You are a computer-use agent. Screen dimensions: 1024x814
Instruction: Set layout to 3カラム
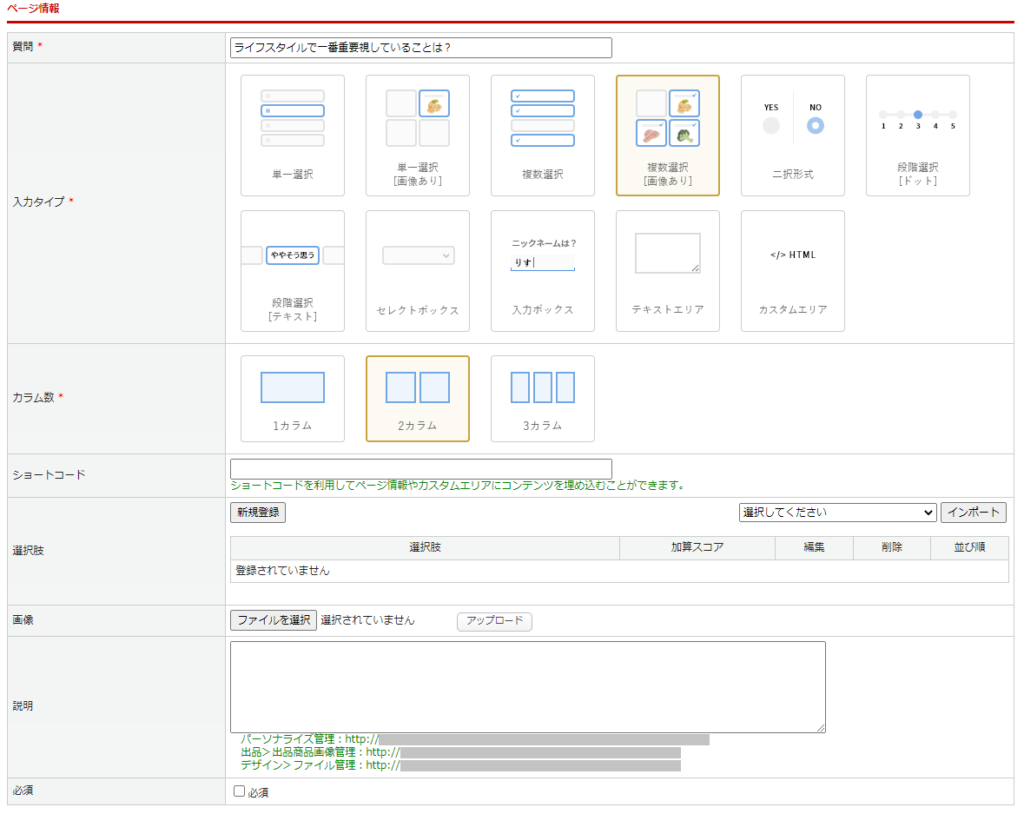[542, 398]
